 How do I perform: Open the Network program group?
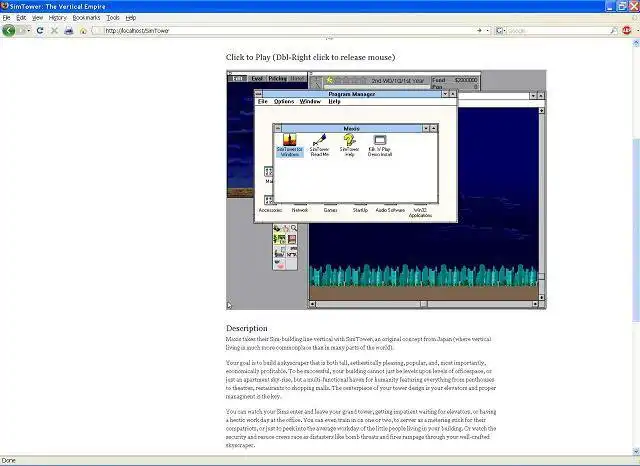[300, 210]
